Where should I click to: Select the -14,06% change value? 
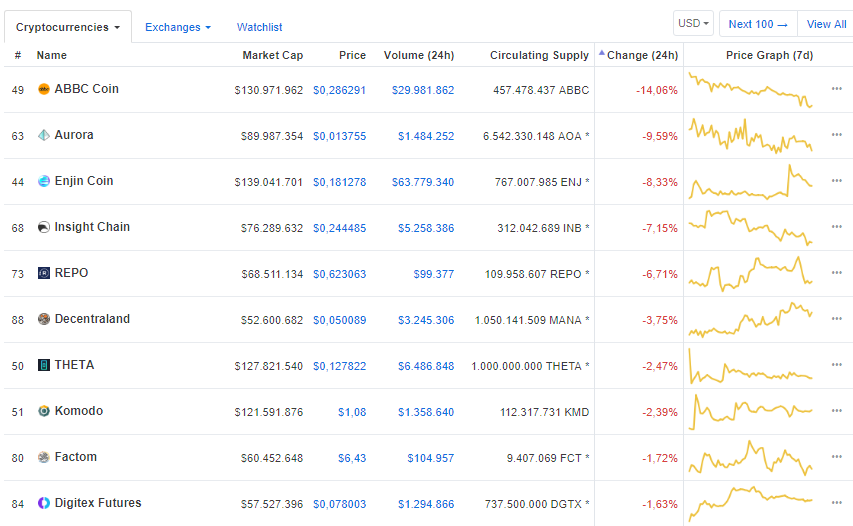pos(657,90)
